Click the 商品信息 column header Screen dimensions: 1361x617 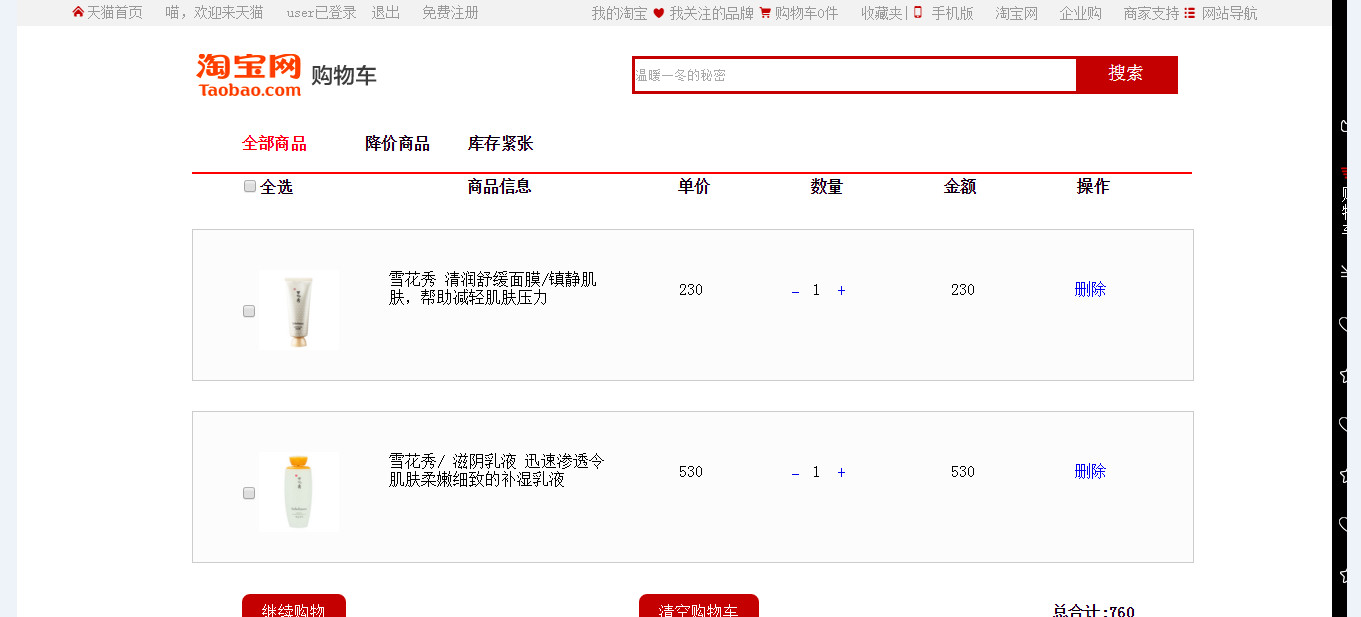coord(500,187)
